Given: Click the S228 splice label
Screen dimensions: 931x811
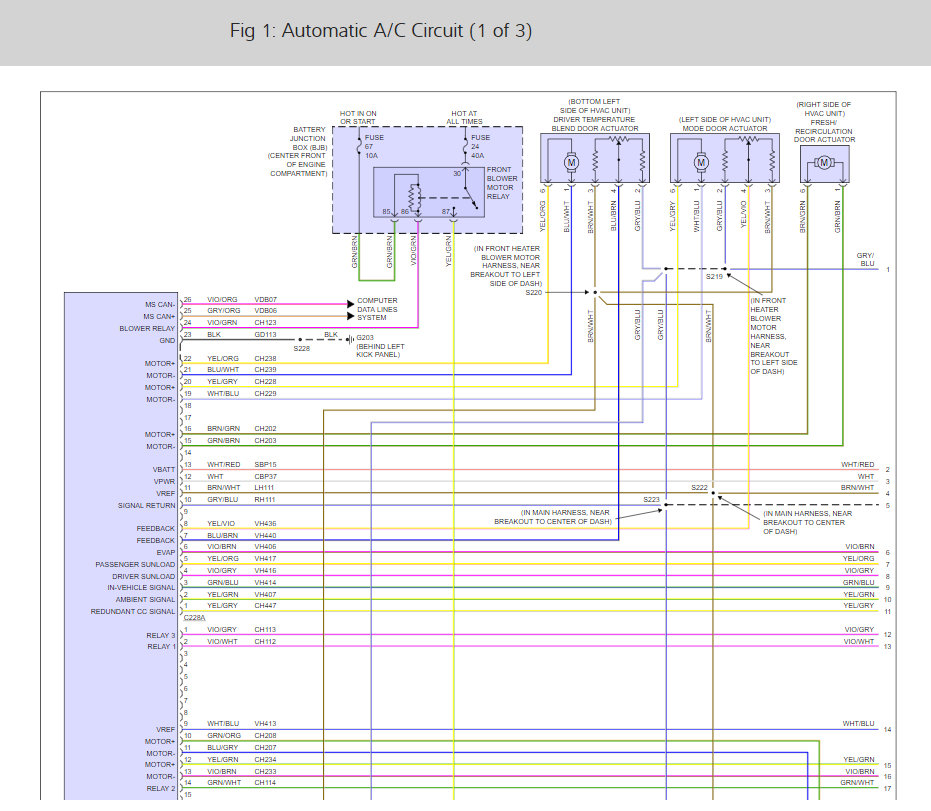Looking at the screenshot, I should (302, 349).
